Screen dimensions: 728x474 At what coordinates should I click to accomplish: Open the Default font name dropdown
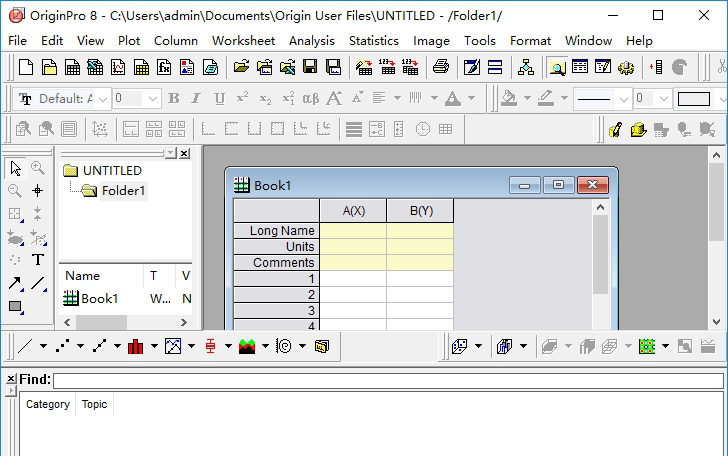[x=103, y=99]
